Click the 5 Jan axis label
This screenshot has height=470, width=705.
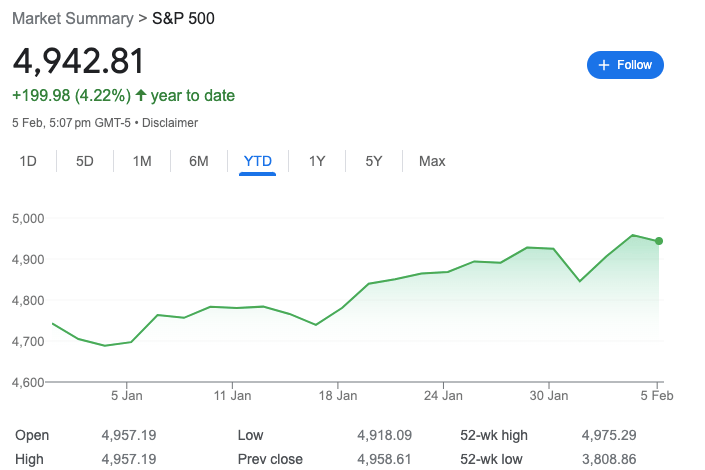(x=128, y=395)
